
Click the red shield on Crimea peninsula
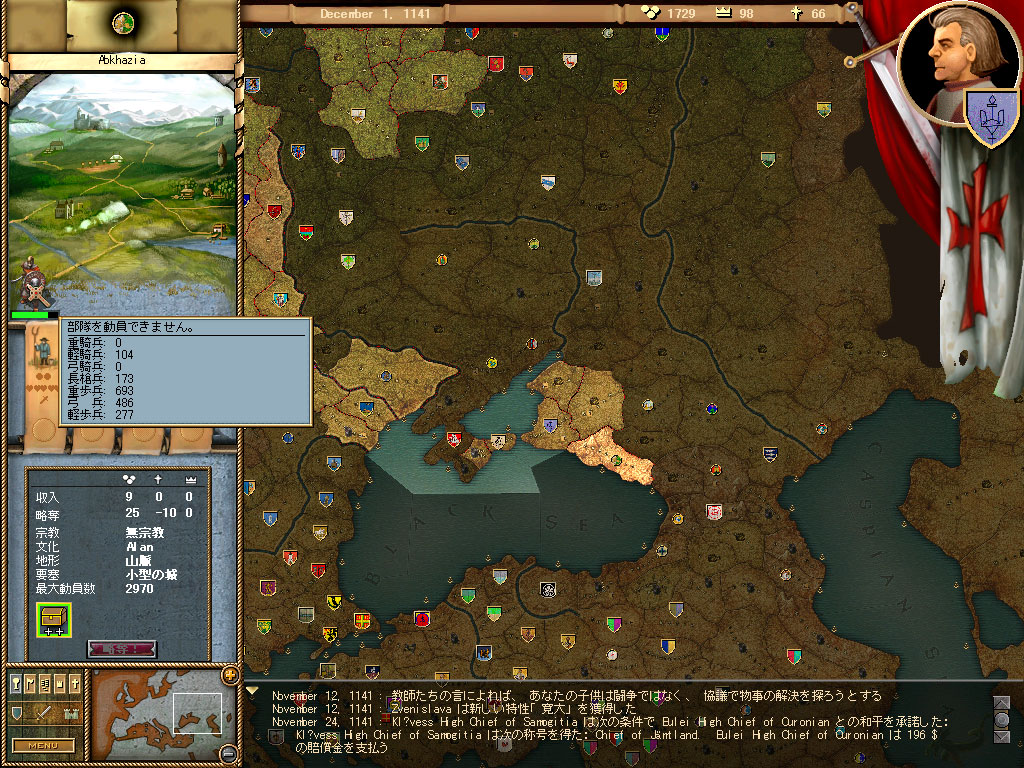click(x=454, y=439)
